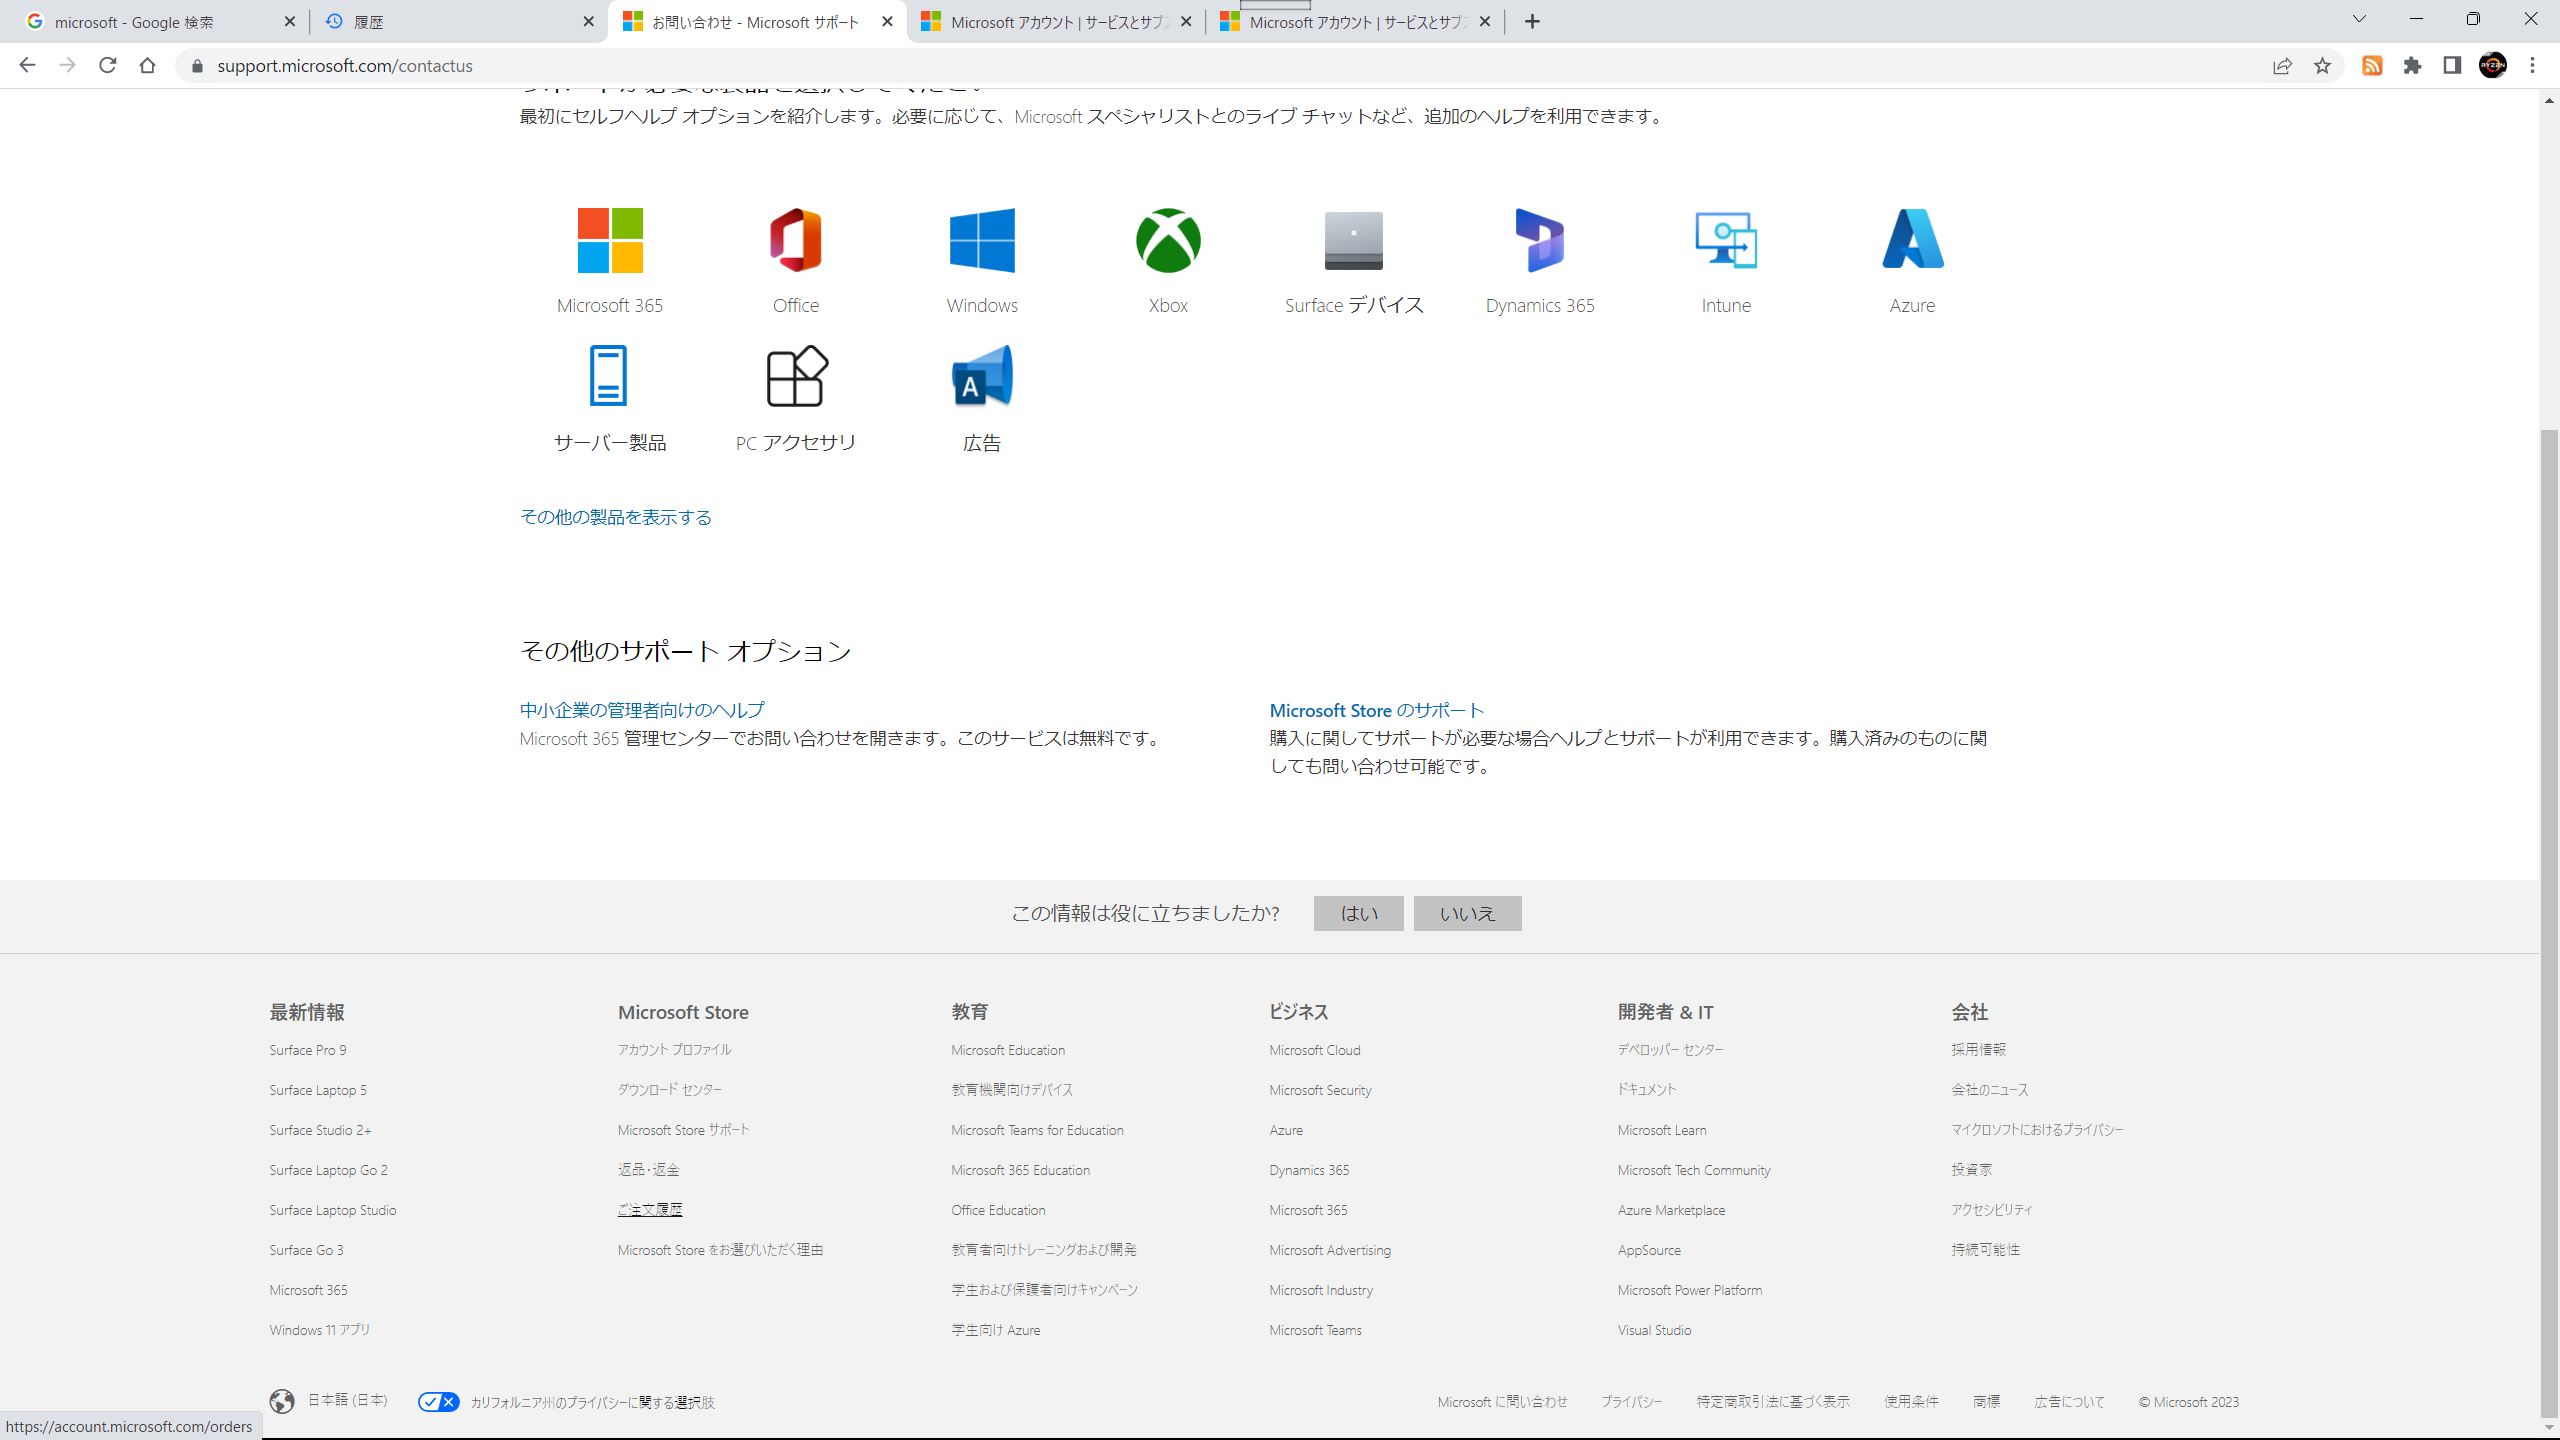Open 特定商取引法に基づく表示 link

click(1773, 1402)
